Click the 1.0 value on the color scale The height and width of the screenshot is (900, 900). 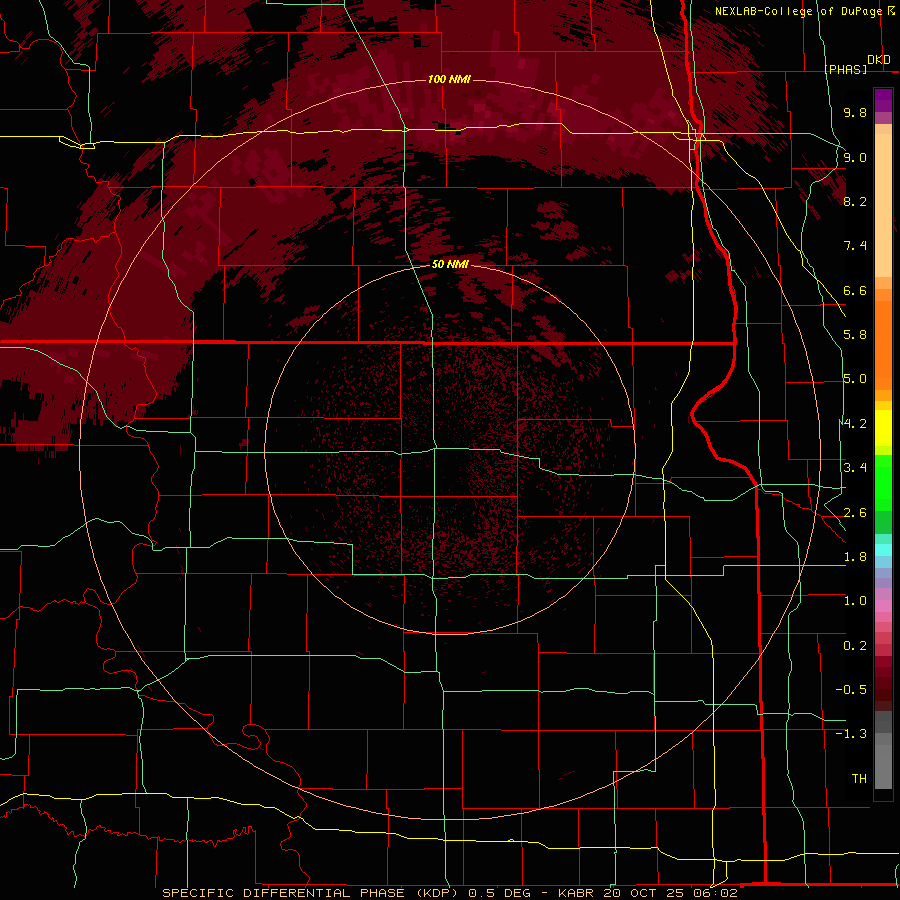(855, 601)
